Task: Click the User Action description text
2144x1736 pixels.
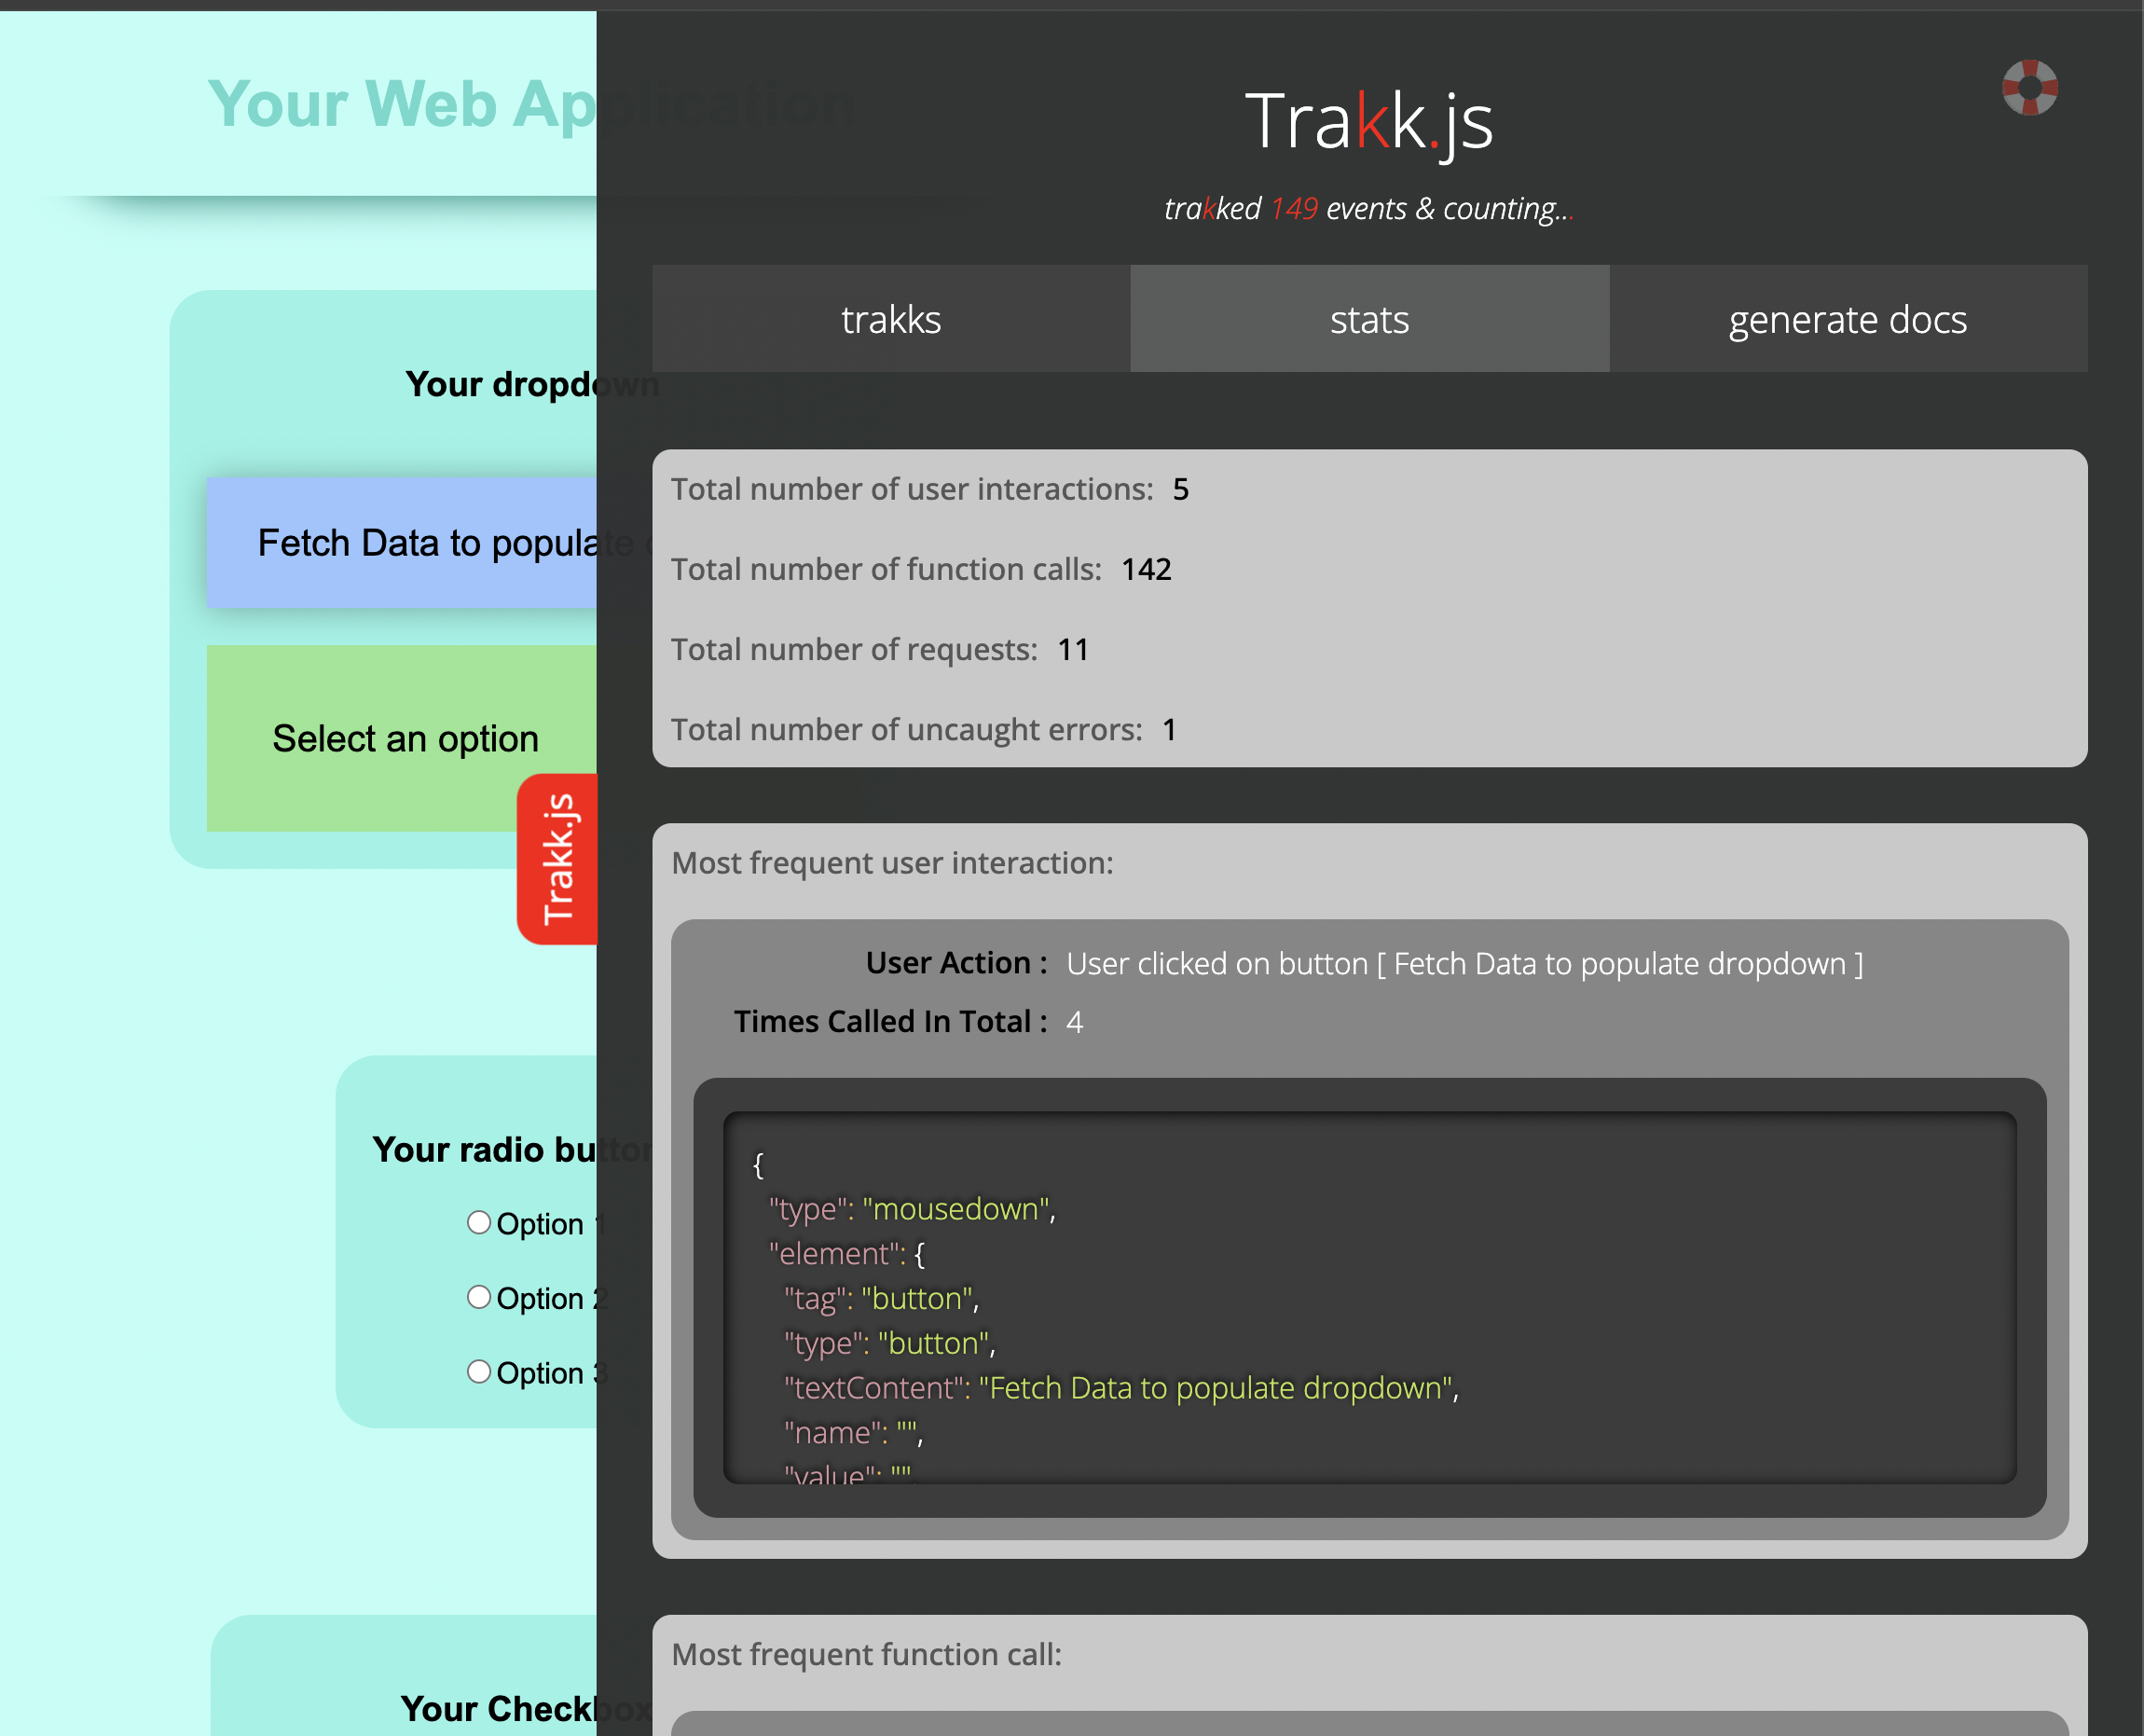Action: tap(1464, 963)
